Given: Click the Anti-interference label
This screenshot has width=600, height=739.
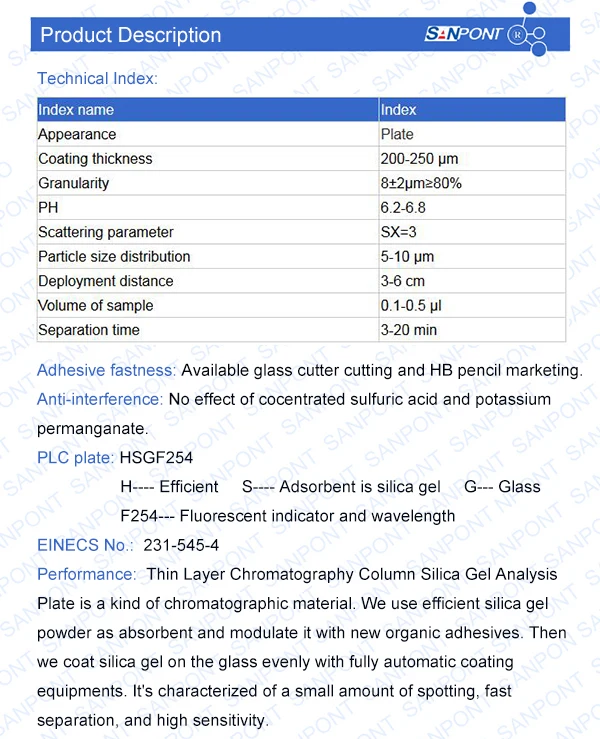Looking at the screenshot, I should 100,399.
